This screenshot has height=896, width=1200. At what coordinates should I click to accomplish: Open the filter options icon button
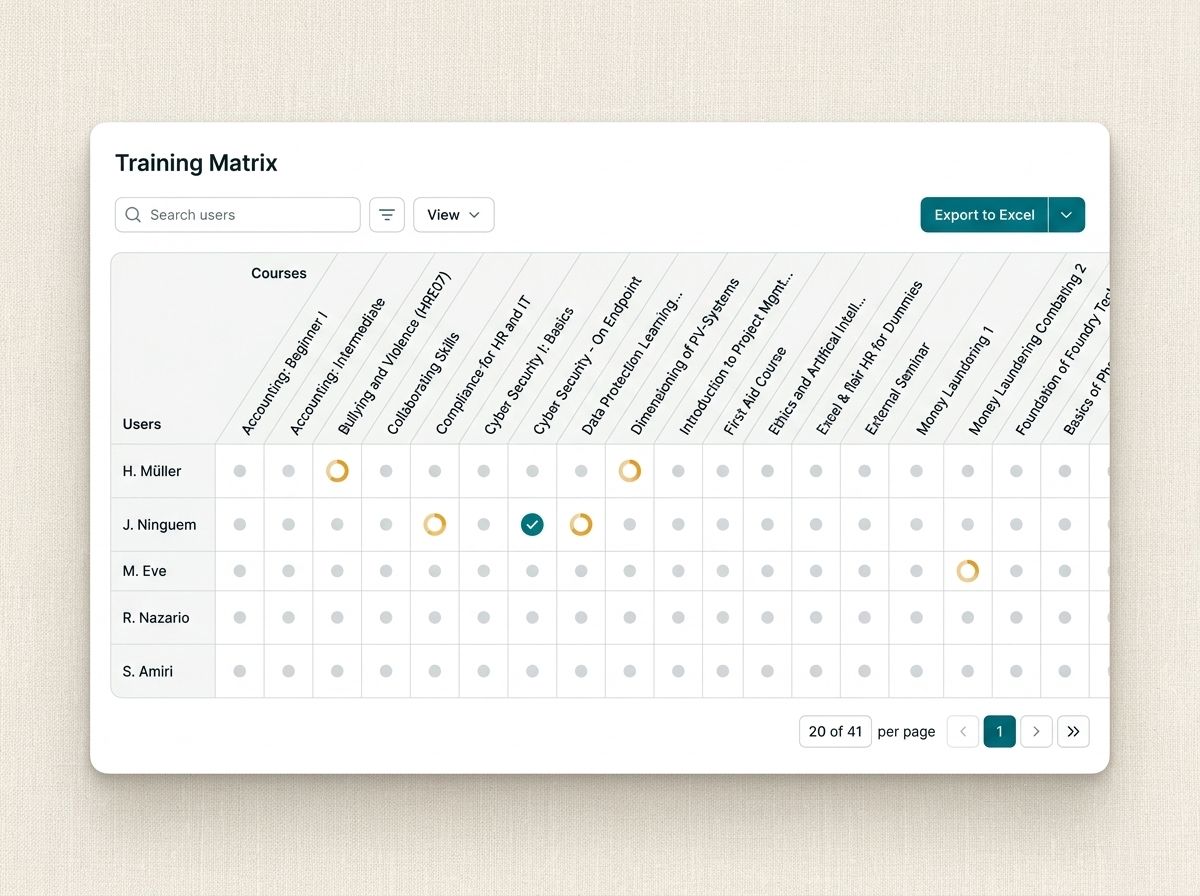point(387,215)
